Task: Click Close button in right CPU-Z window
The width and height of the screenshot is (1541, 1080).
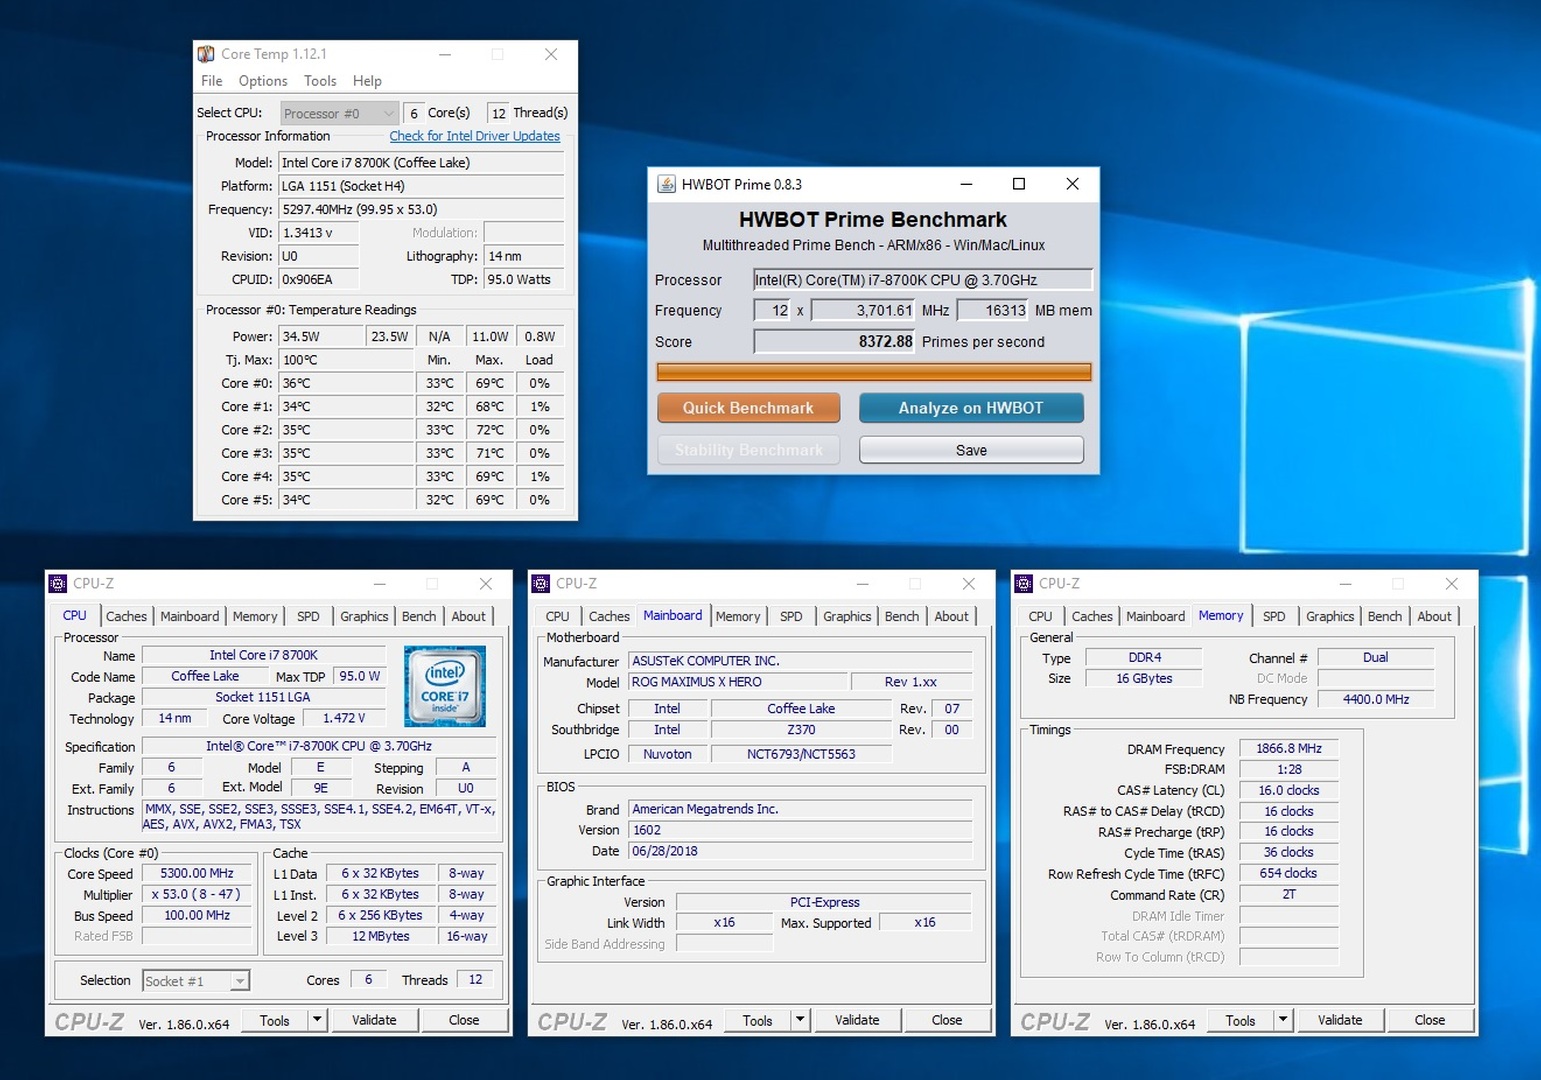Action: click(1430, 1020)
